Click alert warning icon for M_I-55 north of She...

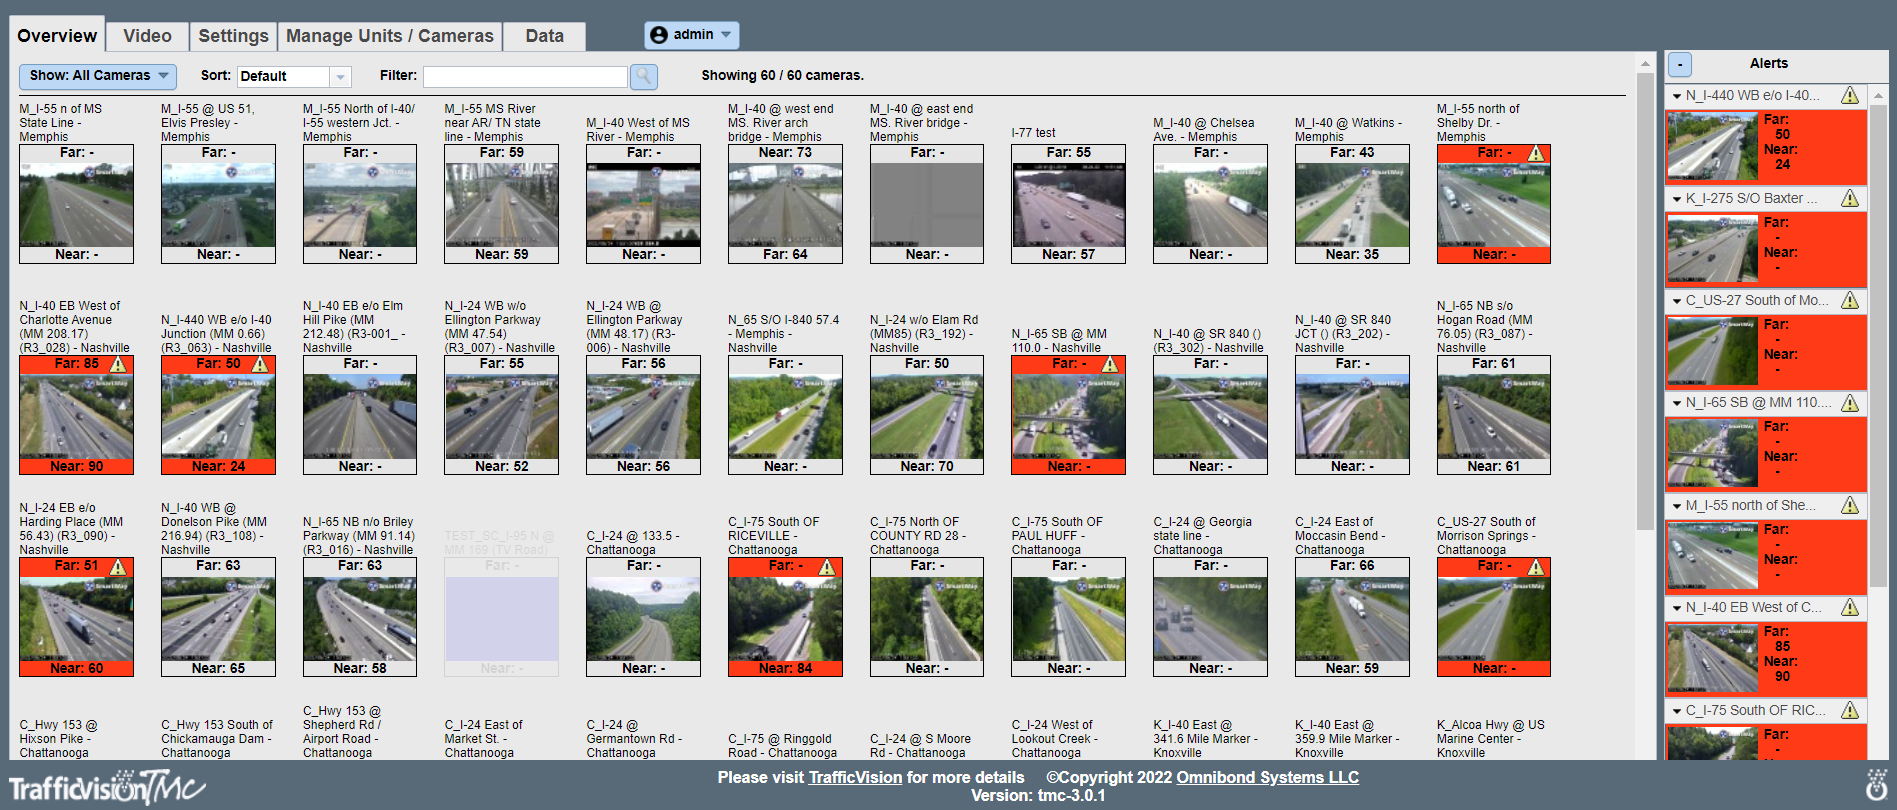pos(1850,505)
